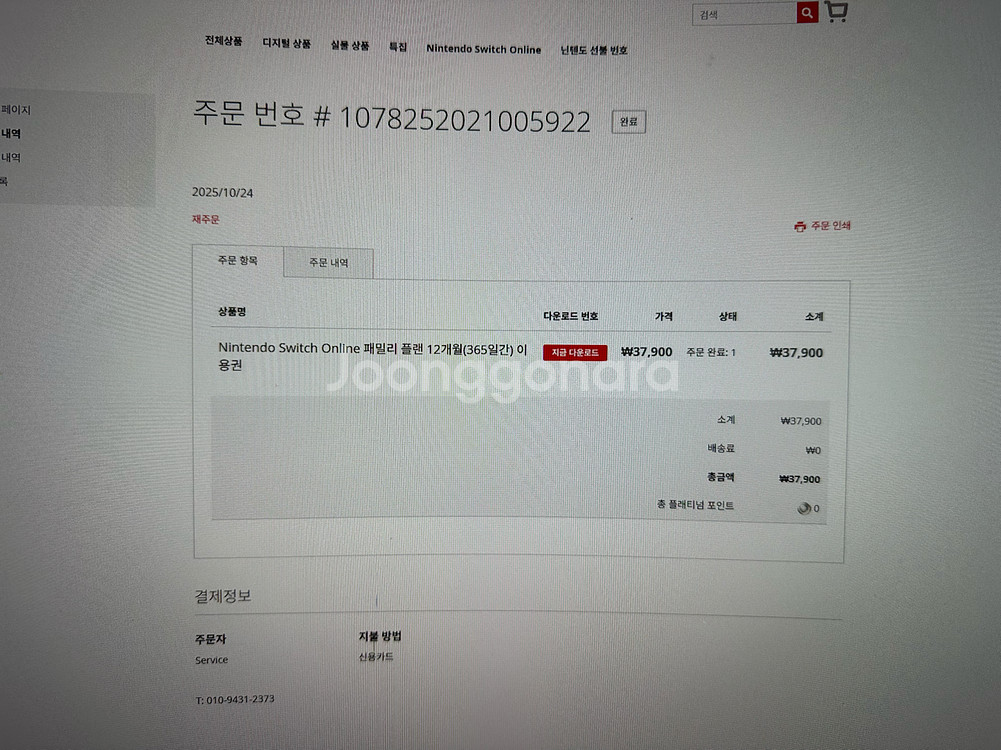Select the 페이지 item in left sidebar
This screenshot has height=750, width=1001.
click(16, 110)
